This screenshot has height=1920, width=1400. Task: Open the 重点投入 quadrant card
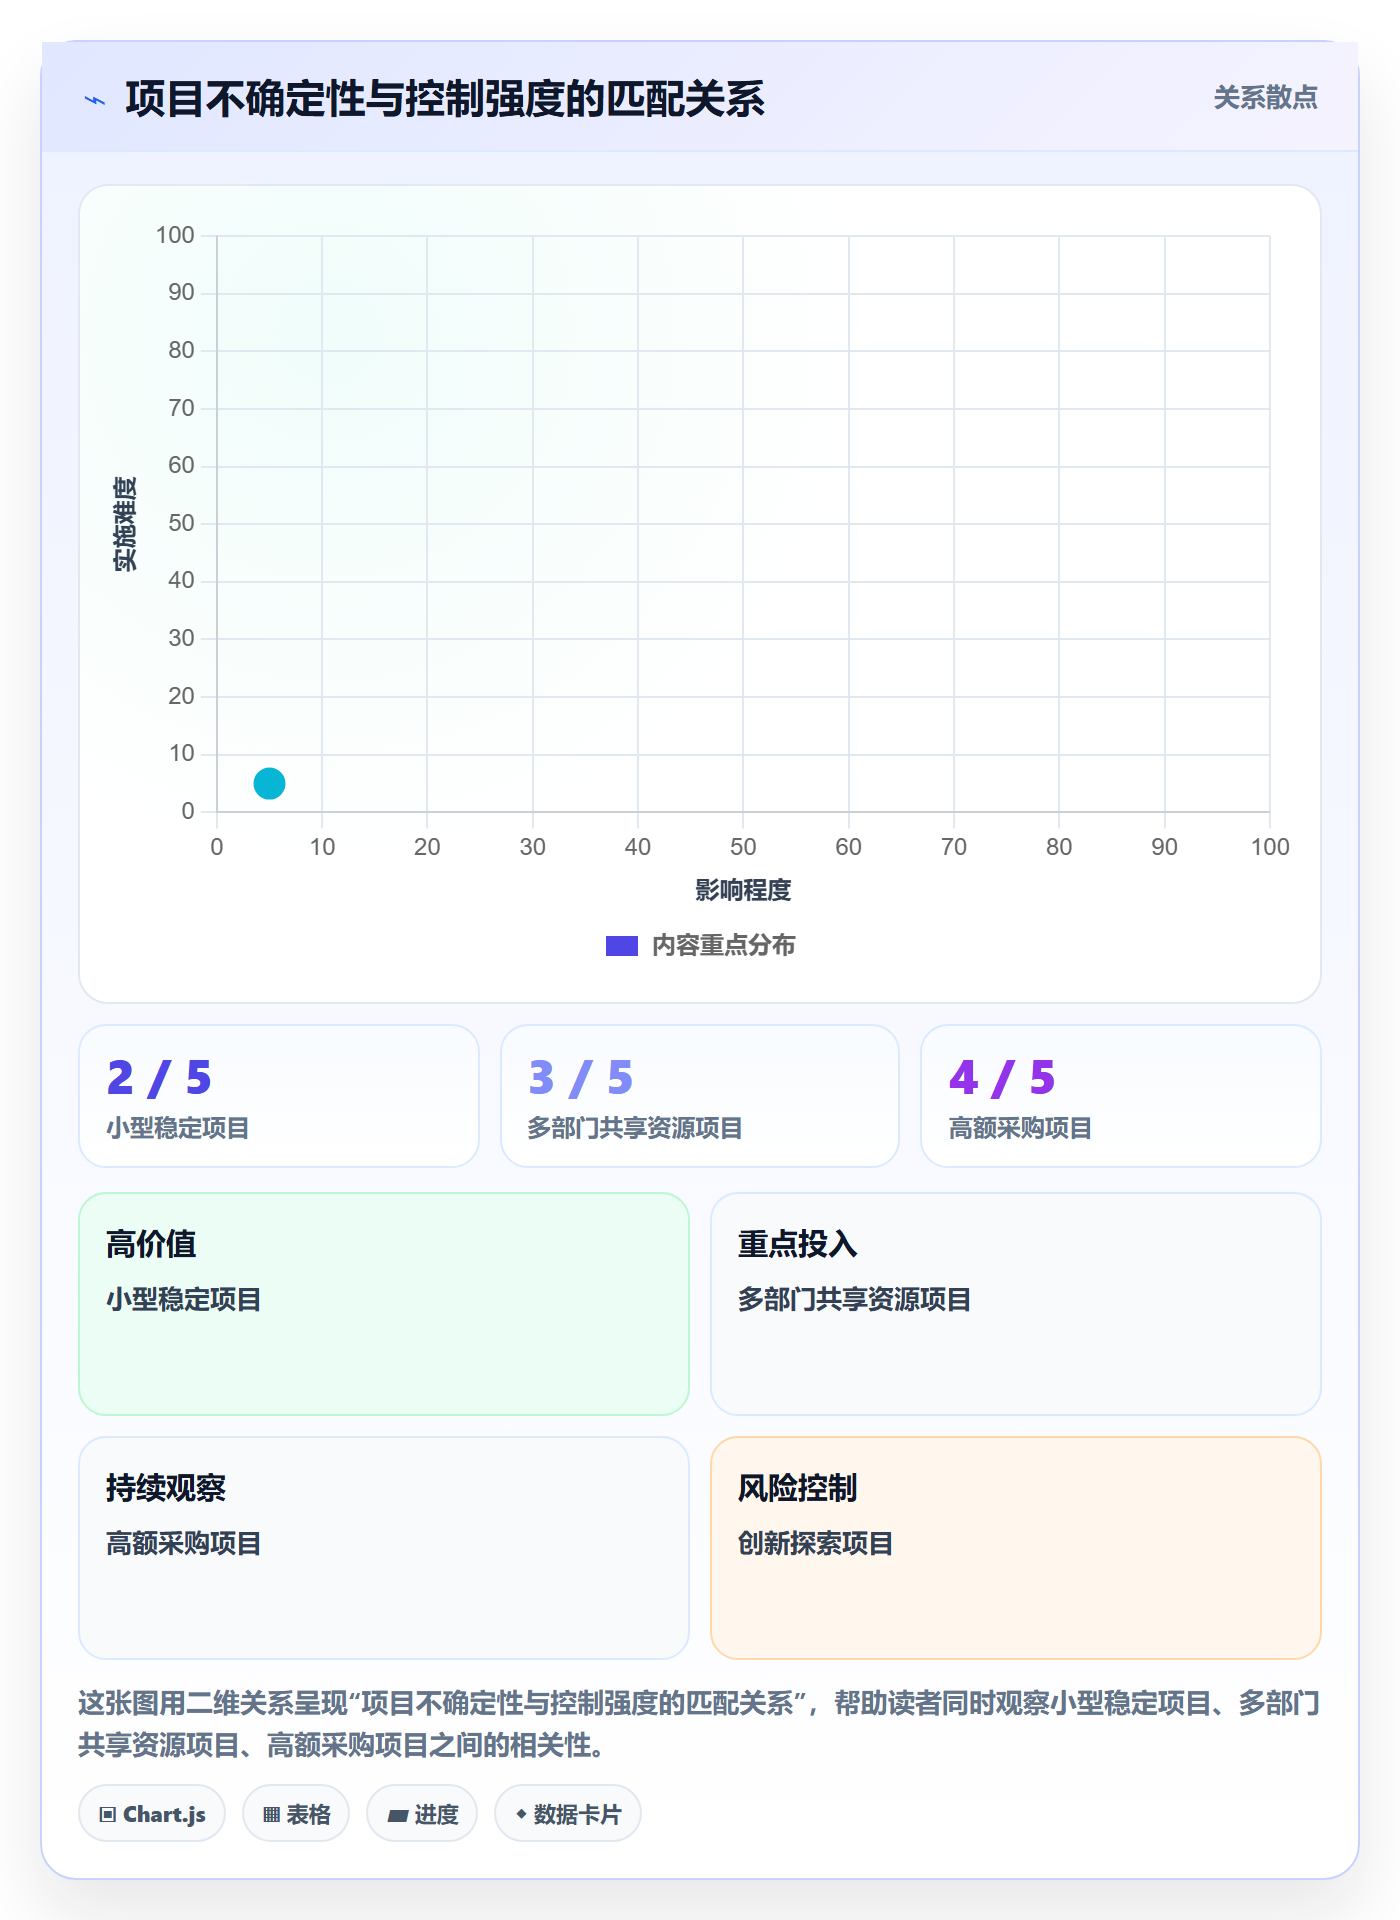[x=1016, y=1304]
